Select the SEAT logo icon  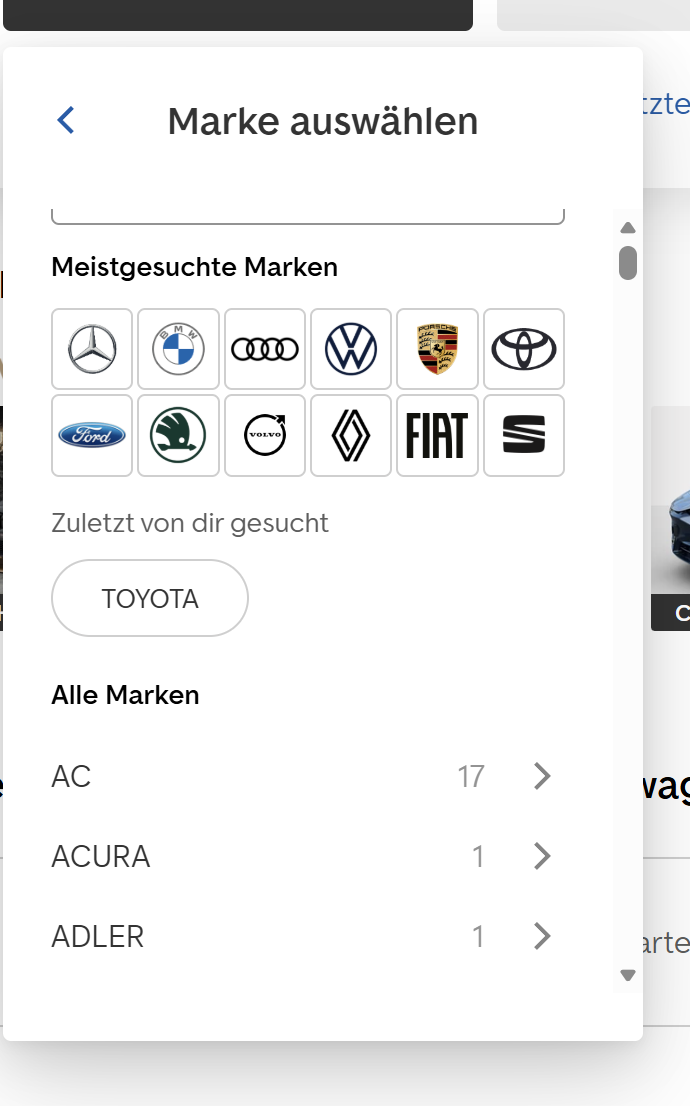pos(523,435)
